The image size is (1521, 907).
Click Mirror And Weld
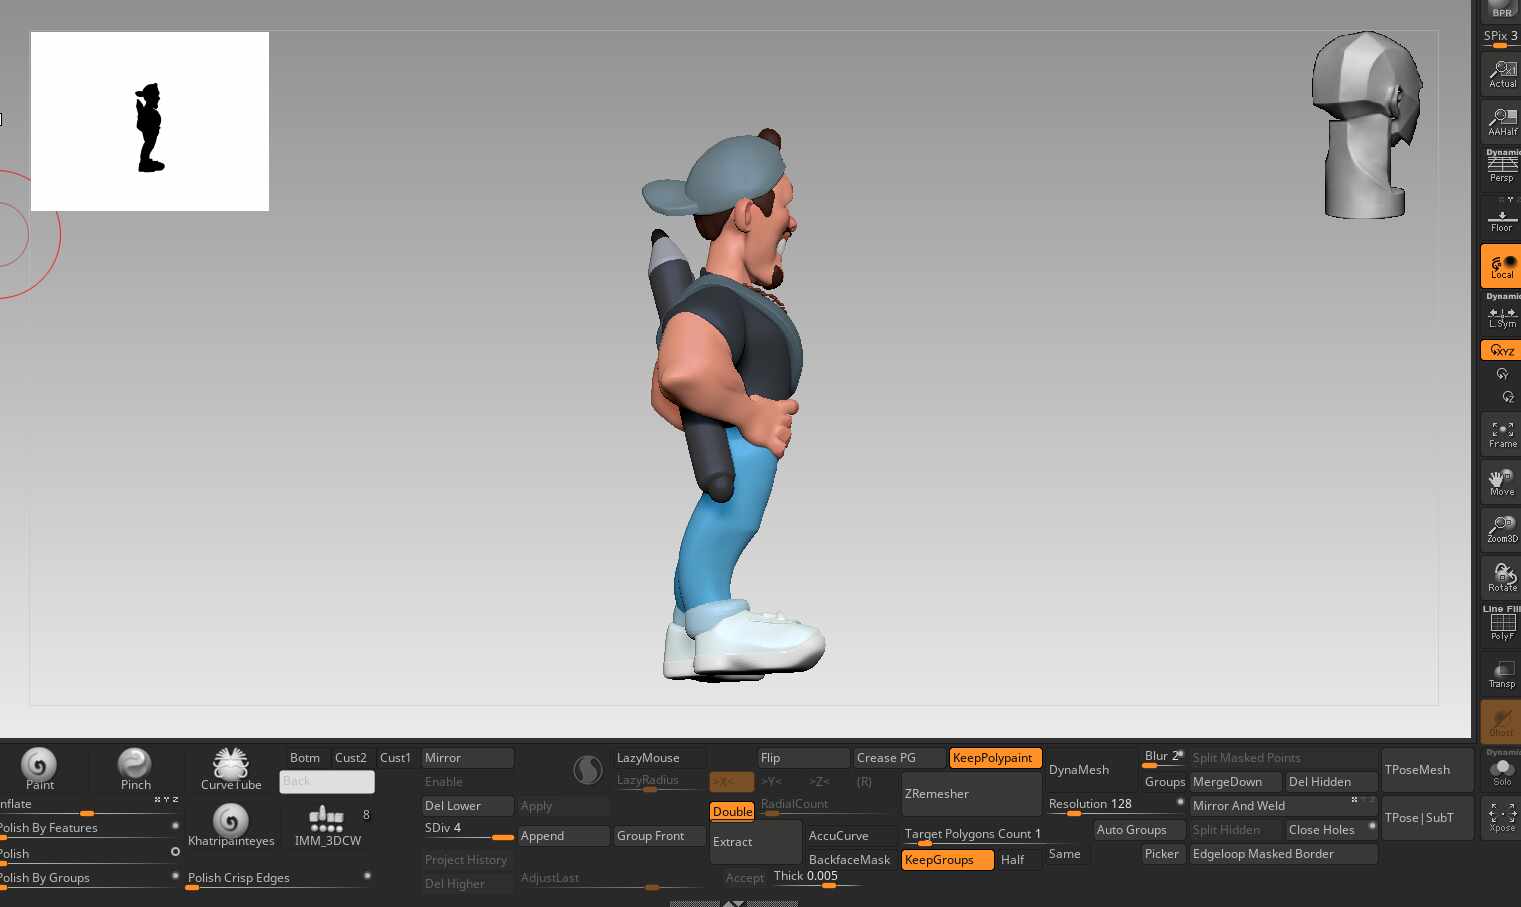coord(1284,806)
